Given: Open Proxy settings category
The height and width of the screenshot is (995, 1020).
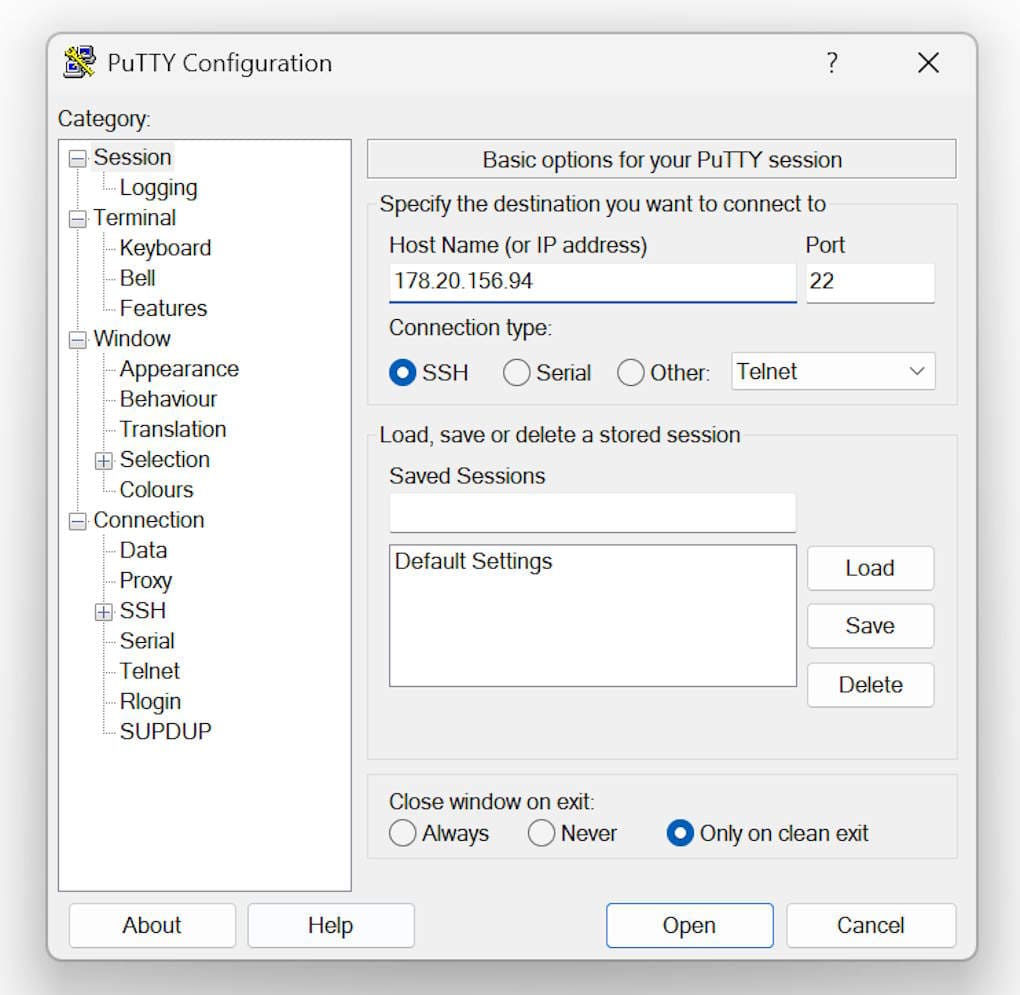Looking at the screenshot, I should 146,580.
